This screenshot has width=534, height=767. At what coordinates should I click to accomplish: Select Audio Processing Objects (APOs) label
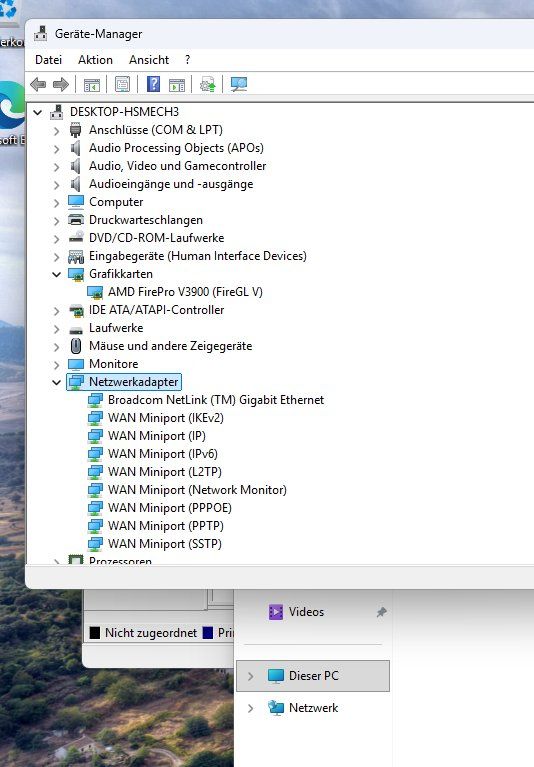coord(176,148)
